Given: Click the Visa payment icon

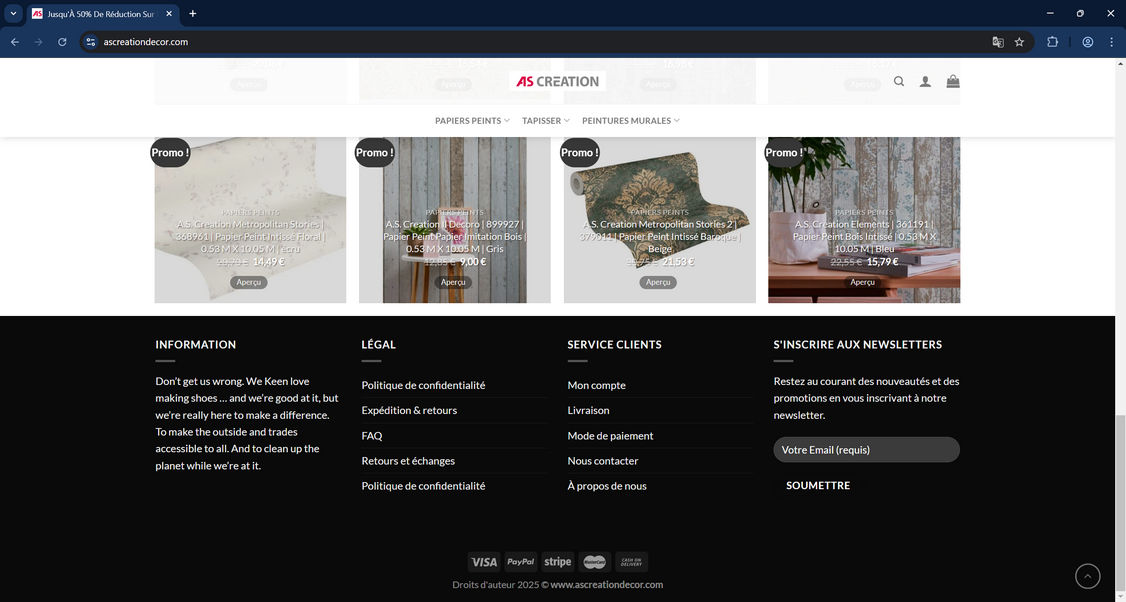Looking at the screenshot, I should [x=484, y=562].
